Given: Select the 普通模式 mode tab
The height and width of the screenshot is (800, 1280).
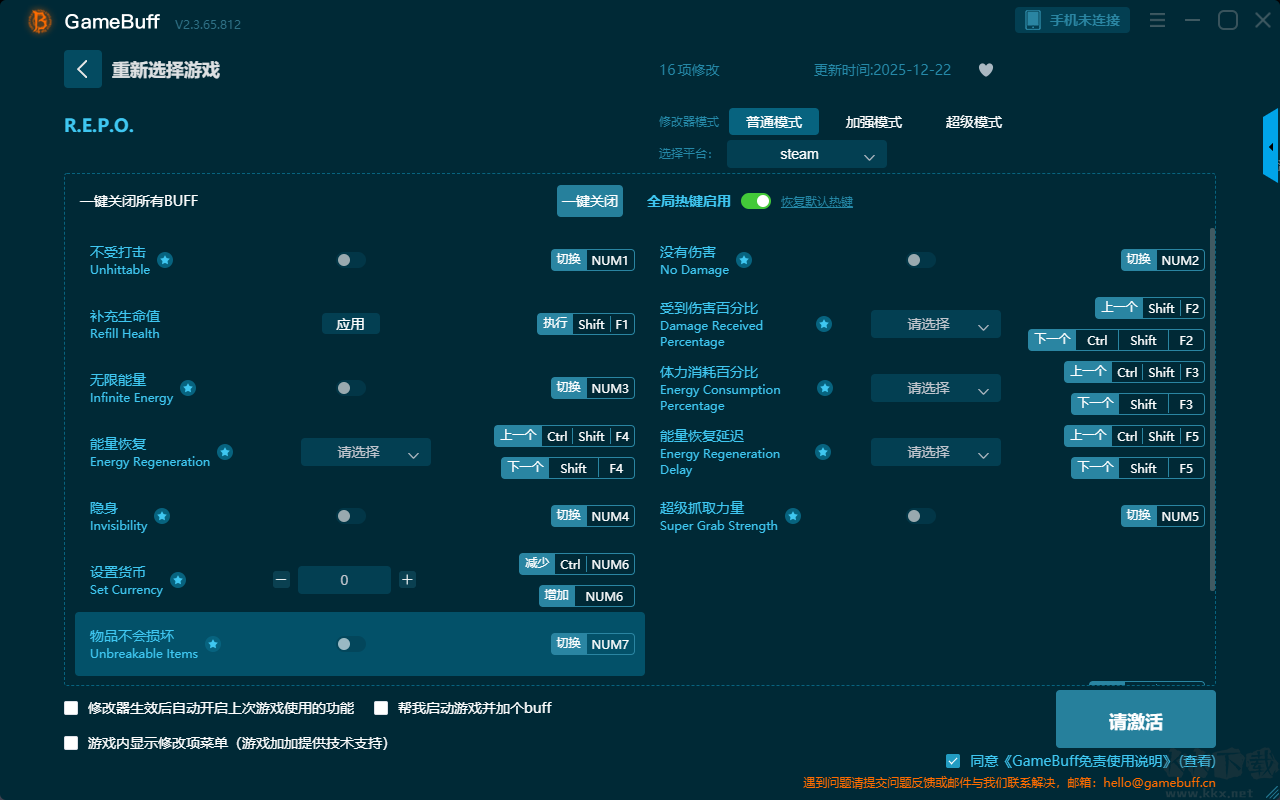Looking at the screenshot, I should 774,122.
